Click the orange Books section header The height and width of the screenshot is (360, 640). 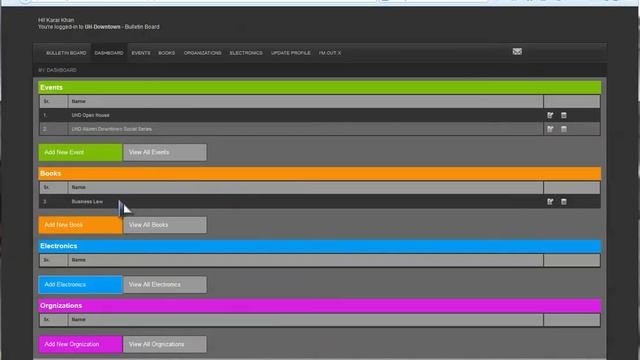coord(320,173)
